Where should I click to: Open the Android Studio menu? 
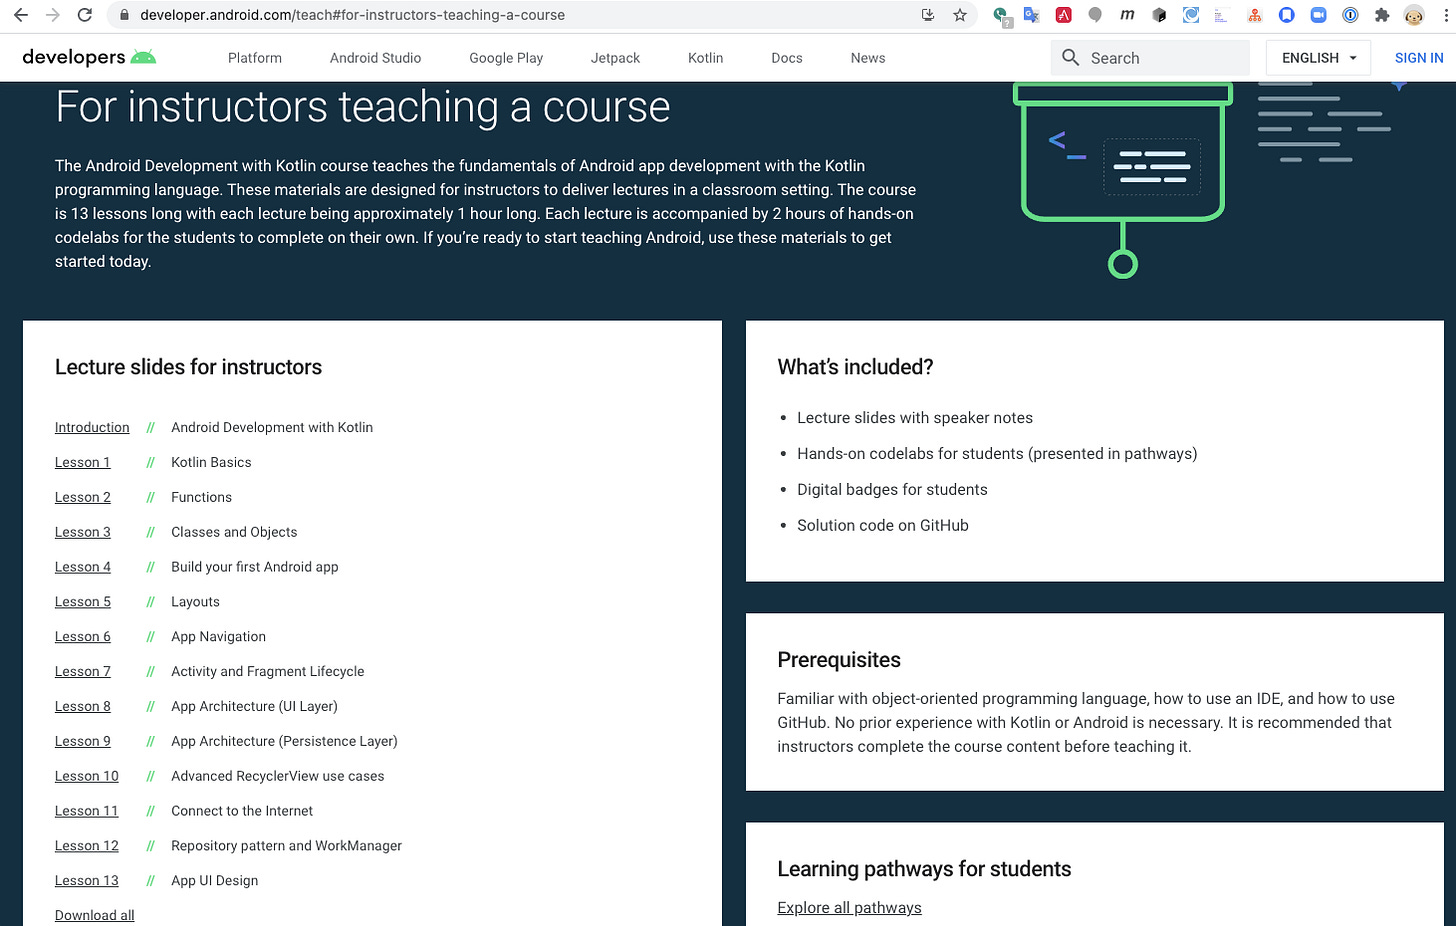[375, 58]
